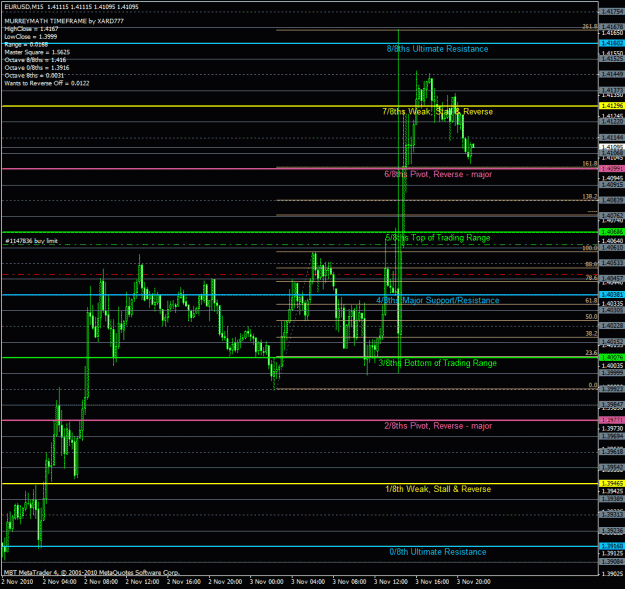Select the 3 Nov 12:00 time label
The width and height of the screenshot is (625, 589).
[x=391, y=582]
